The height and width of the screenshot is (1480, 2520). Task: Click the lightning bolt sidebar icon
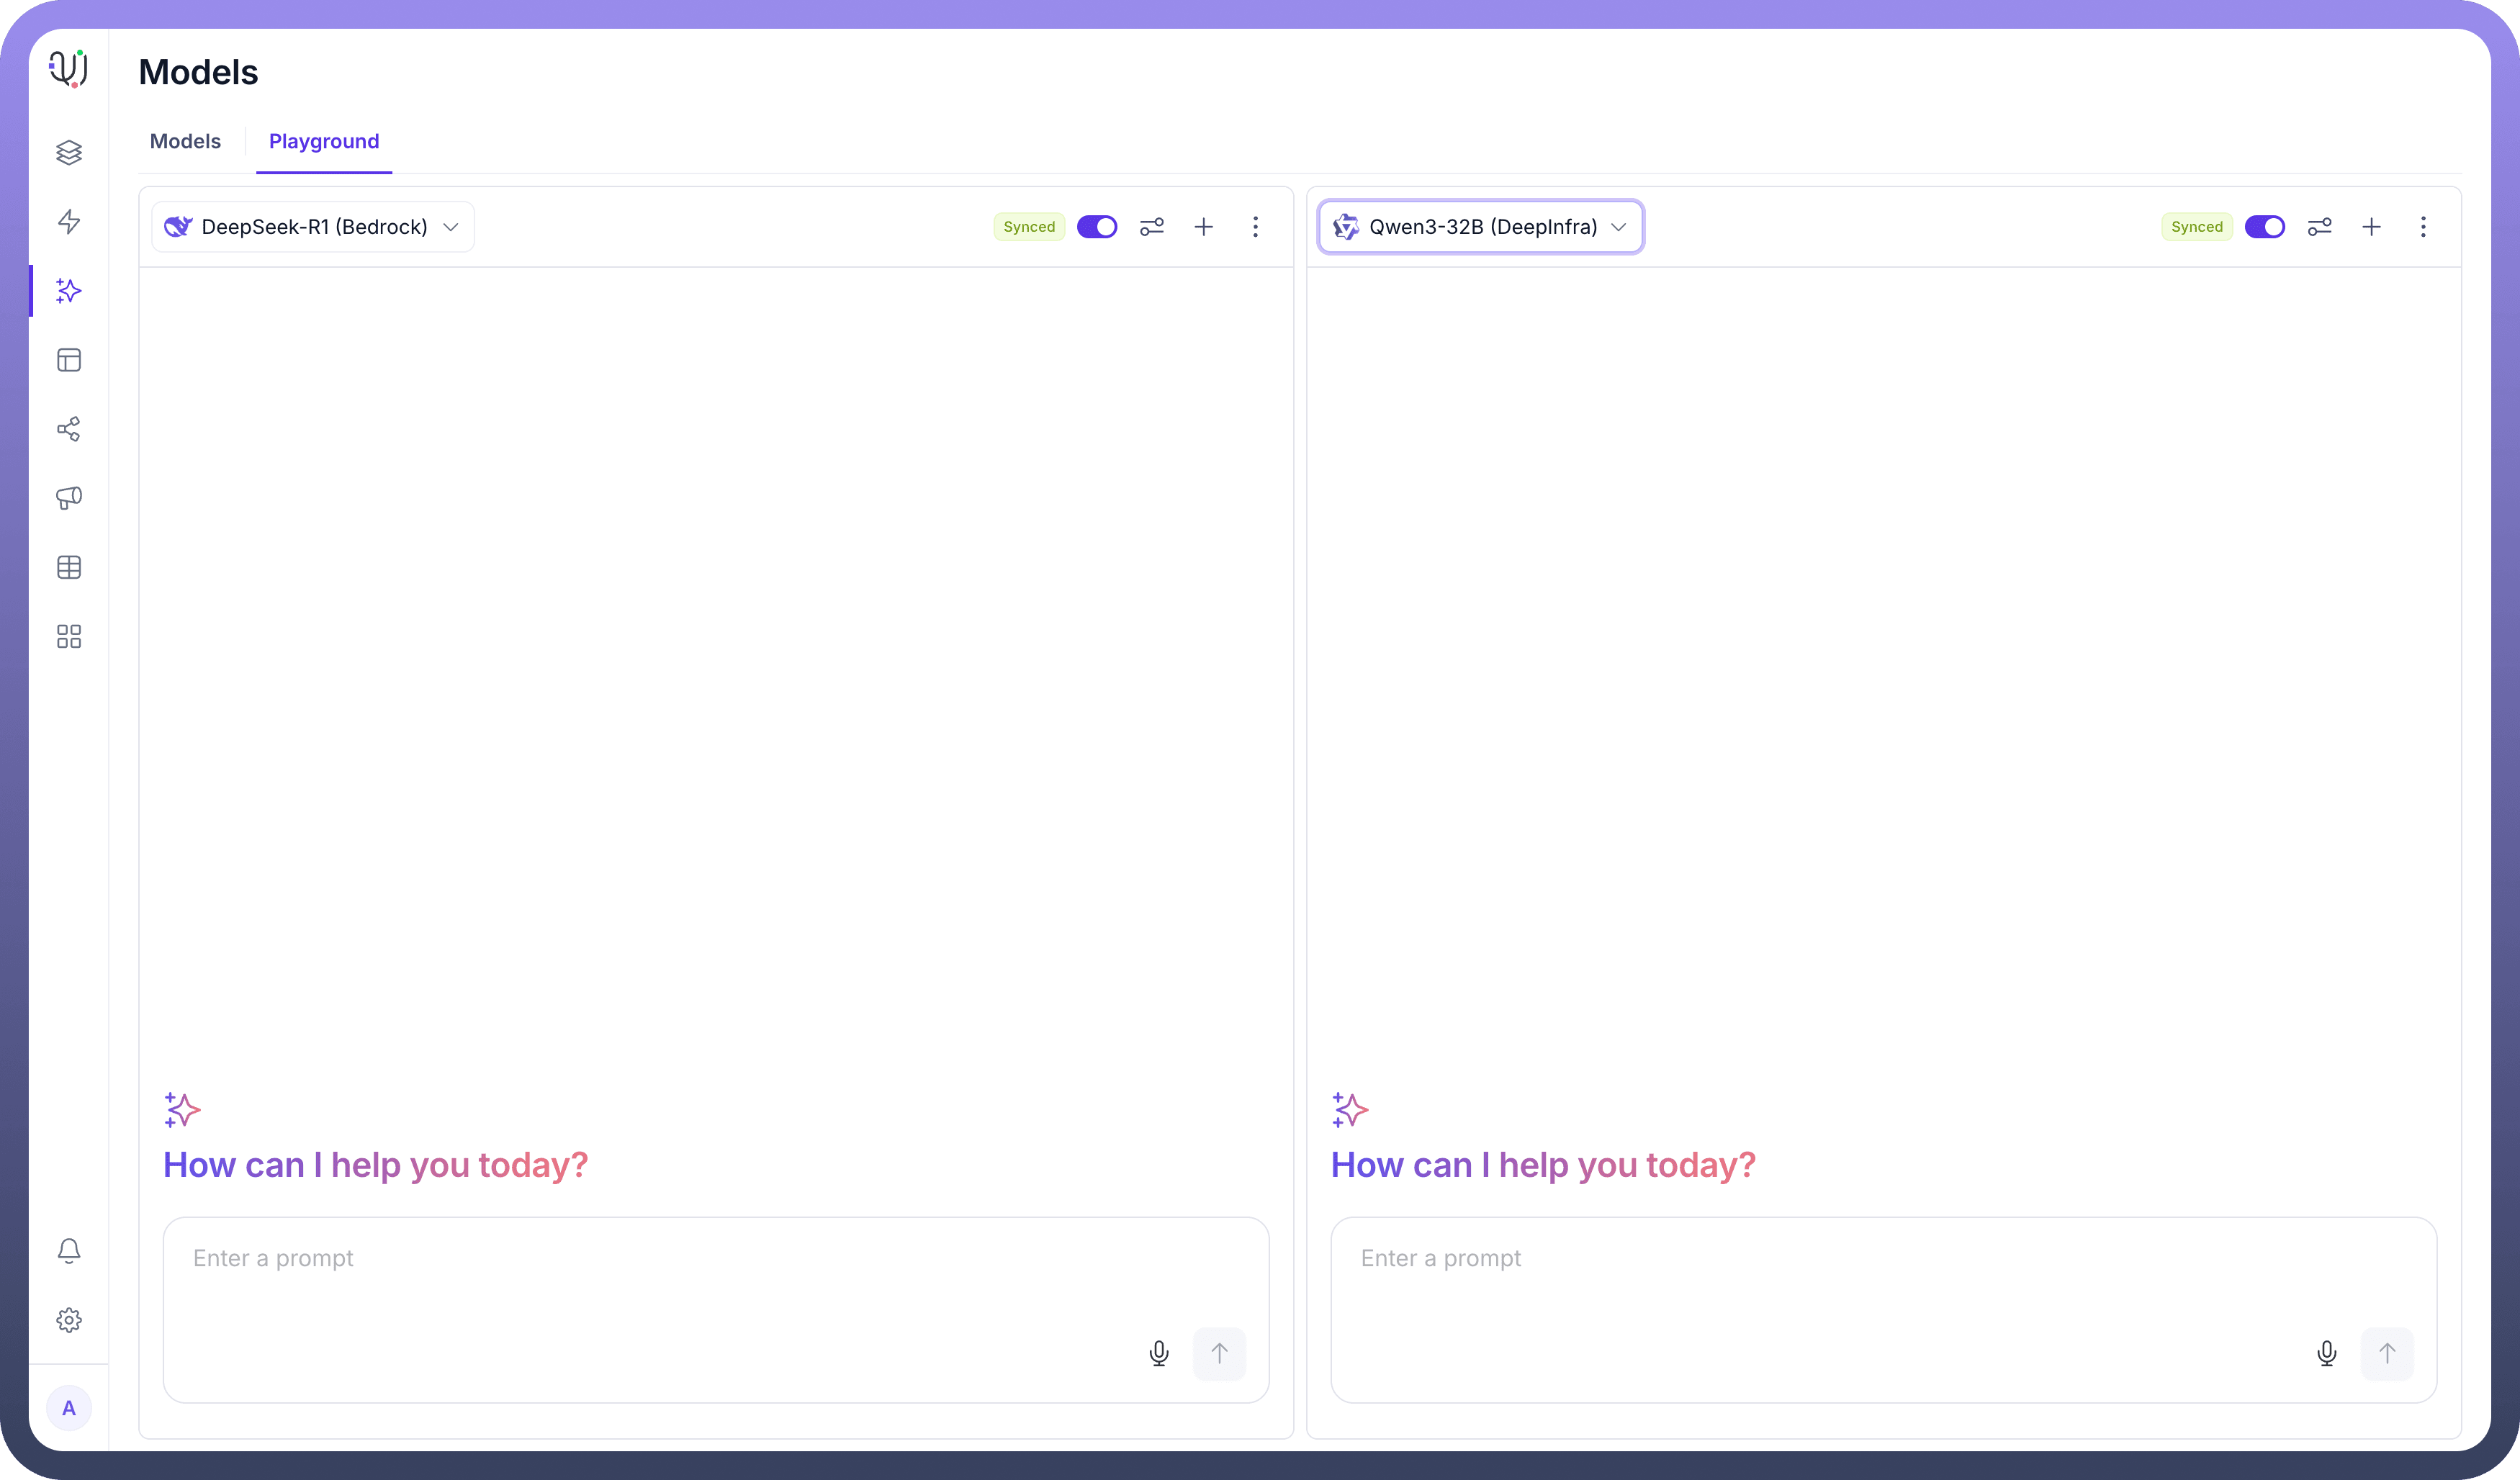[x=69, y=221]
